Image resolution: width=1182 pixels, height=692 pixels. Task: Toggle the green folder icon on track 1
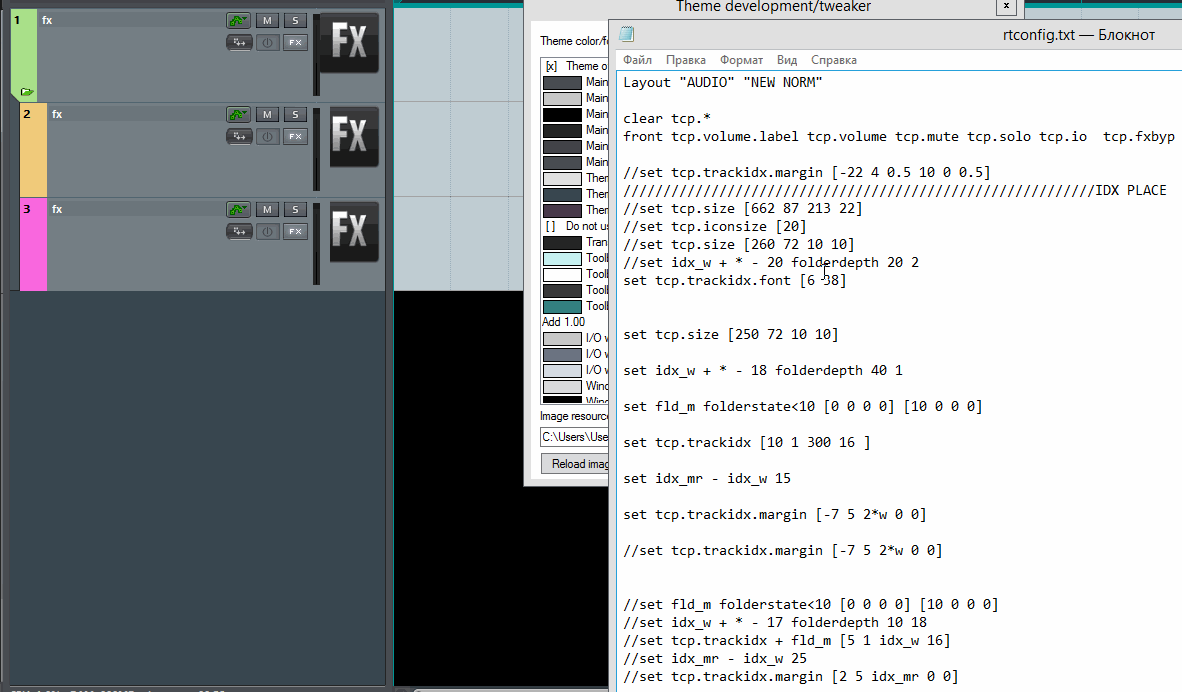[x=26, y=92]
